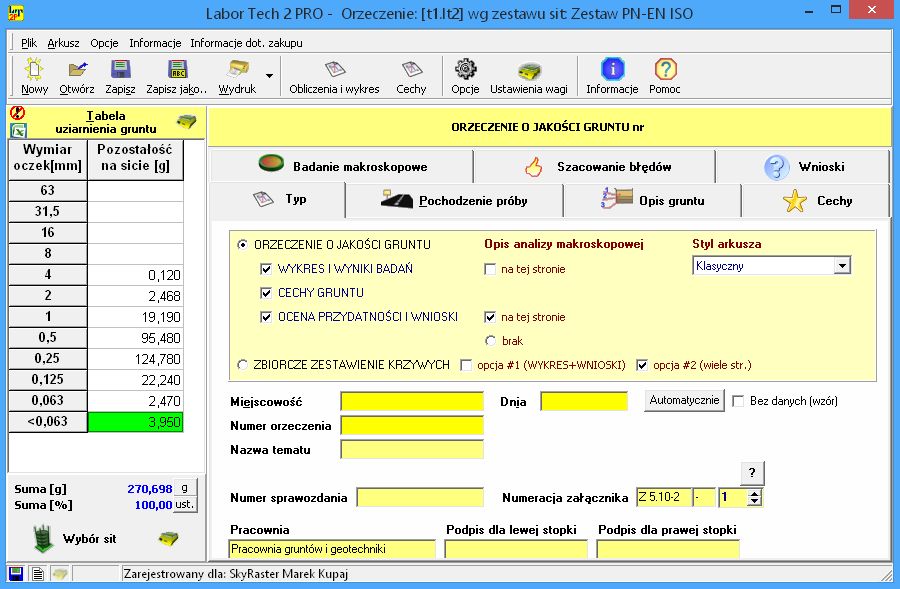The image size is (900, 589).
Task: Uncheck WYKRES I WYNIKI BADAŃ checkbox
Action: click(267, 269)
